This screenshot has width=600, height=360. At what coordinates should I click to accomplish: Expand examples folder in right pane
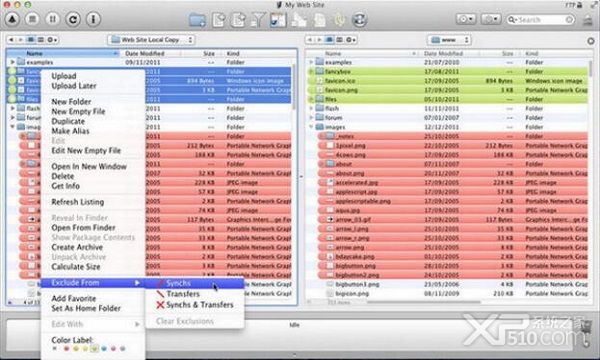coord(311,62)
